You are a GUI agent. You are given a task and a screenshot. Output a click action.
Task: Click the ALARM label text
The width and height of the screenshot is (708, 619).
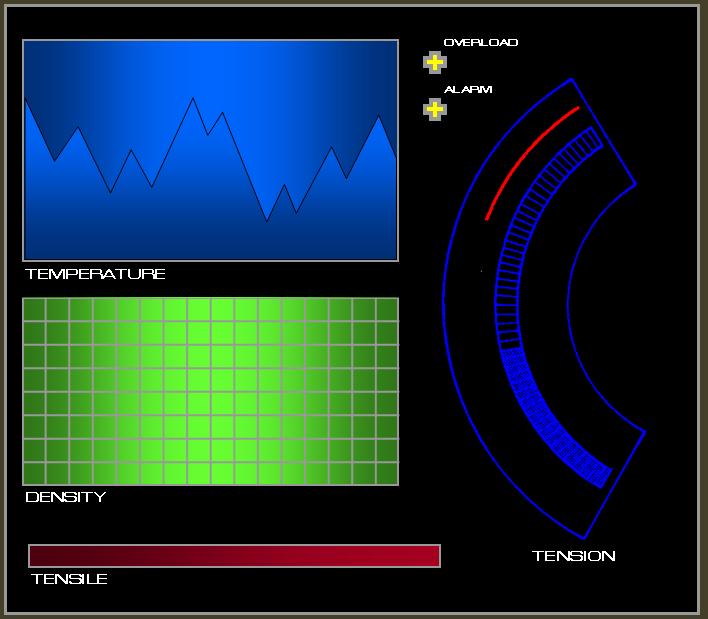(468, 90)
